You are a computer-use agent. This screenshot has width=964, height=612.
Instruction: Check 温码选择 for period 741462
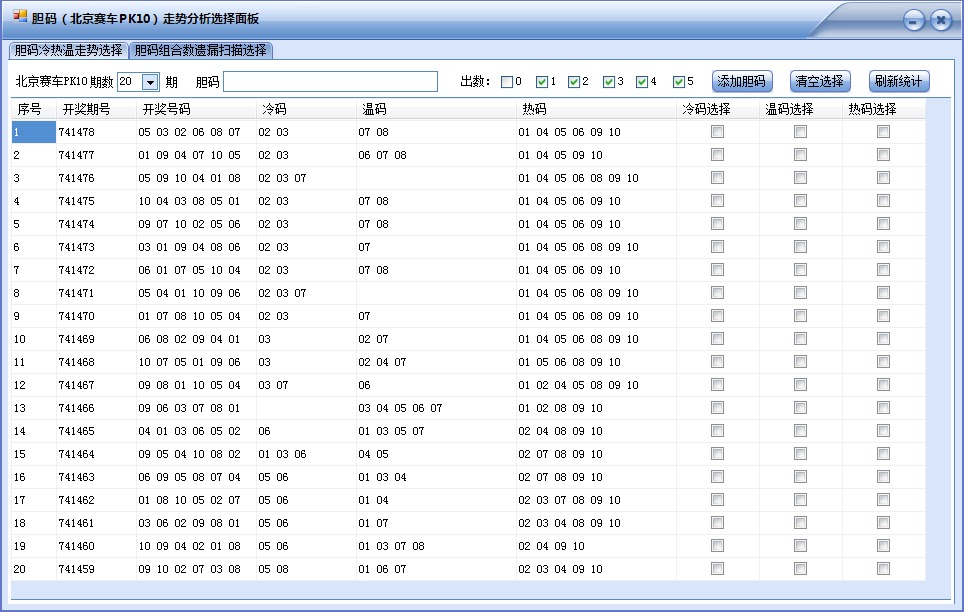[799, 500]
